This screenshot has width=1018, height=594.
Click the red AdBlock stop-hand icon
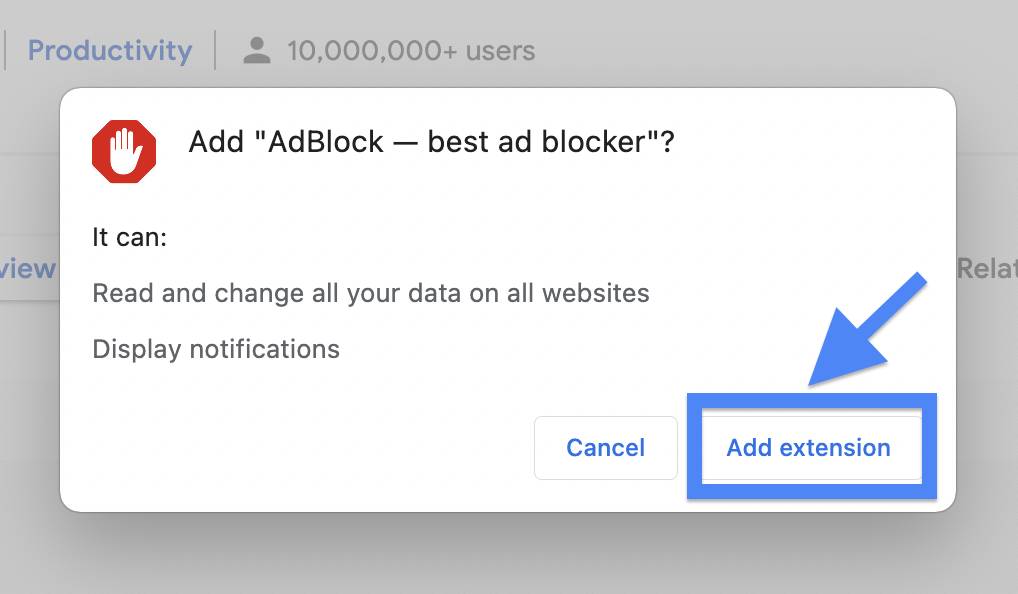pos(123,151)
